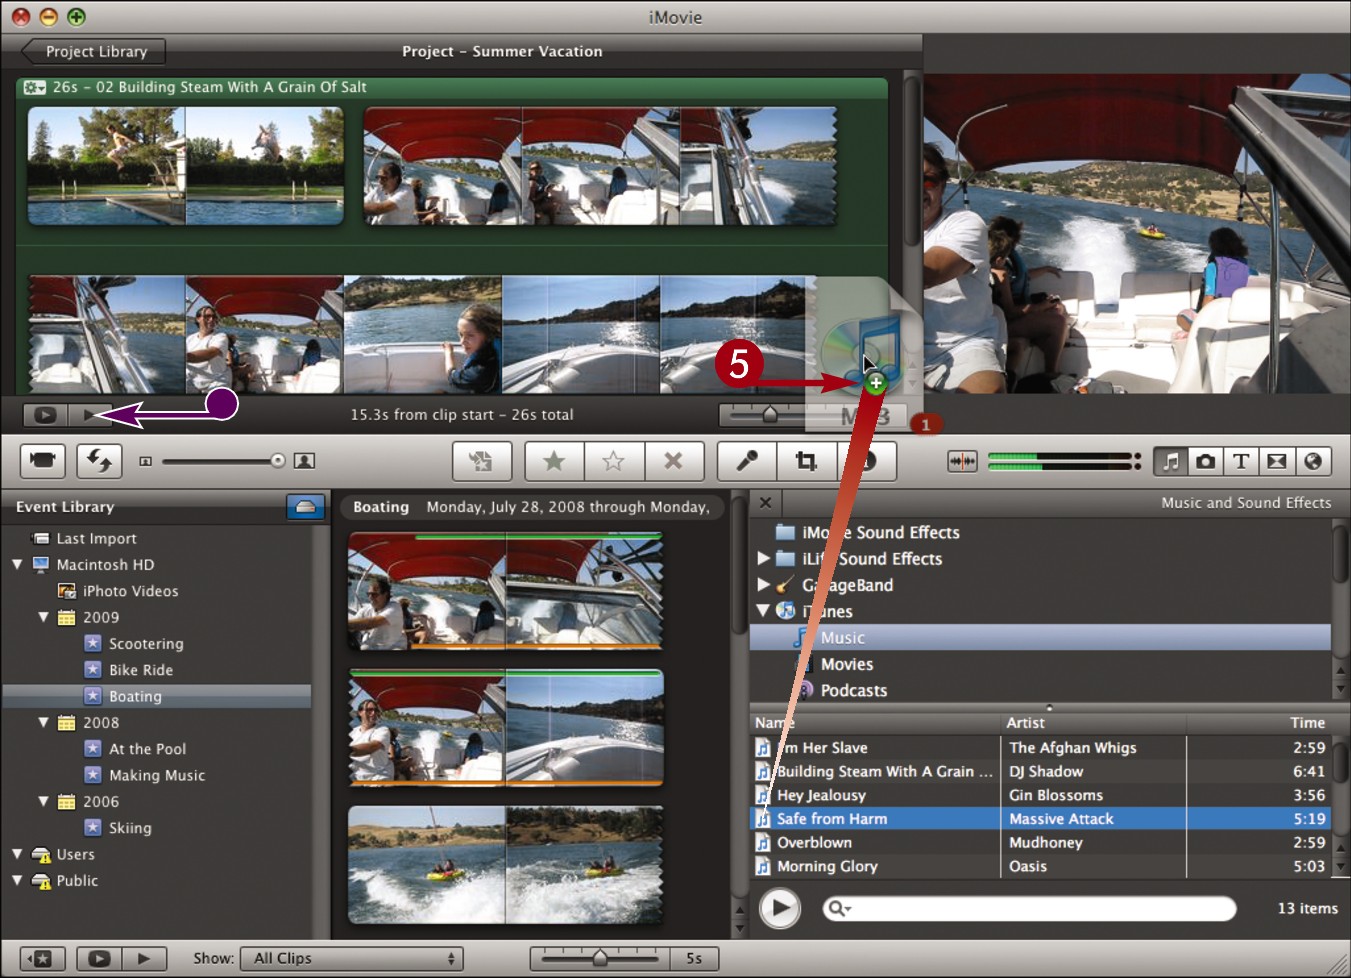1351x978 pixels.
Task: Select the tubing wake event clip
Action: point(506,865)
